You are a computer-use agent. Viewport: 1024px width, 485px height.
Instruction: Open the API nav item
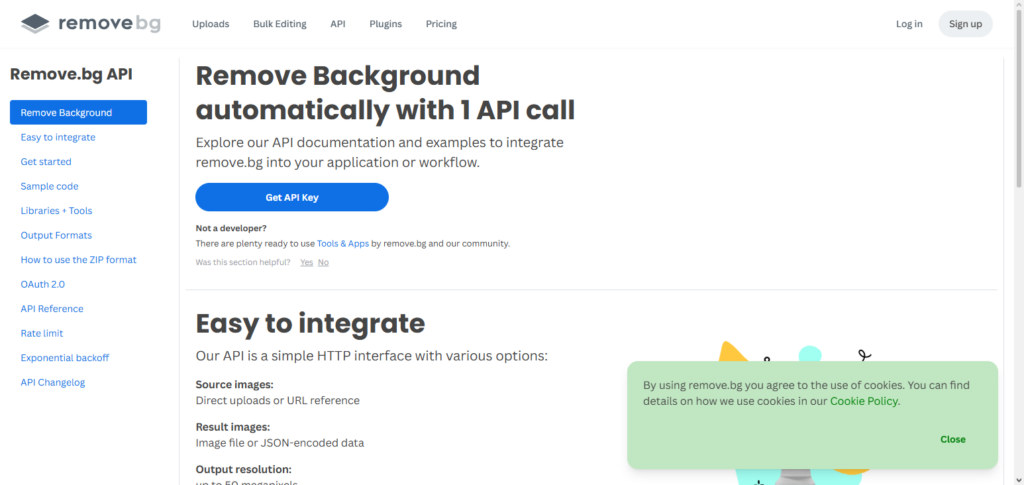pyautogui.click(x=338, y=24)
